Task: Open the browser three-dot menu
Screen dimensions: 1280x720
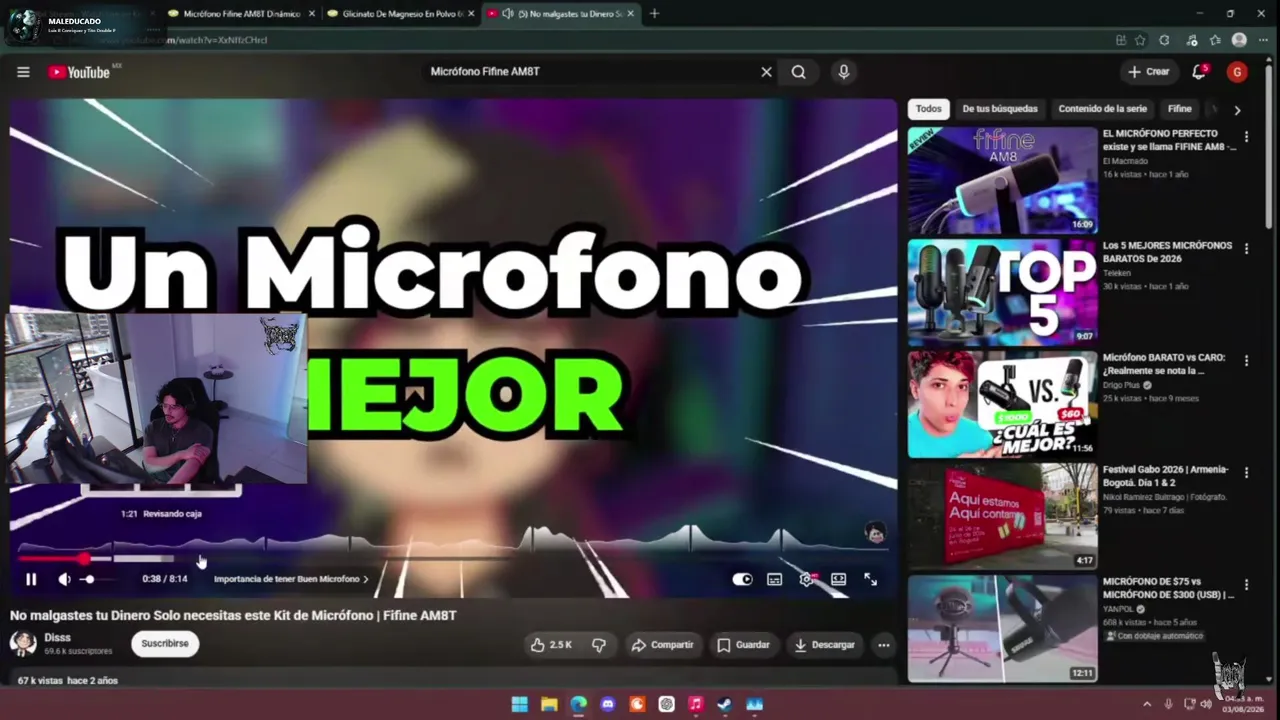Action: click(x=1261, y=40)
